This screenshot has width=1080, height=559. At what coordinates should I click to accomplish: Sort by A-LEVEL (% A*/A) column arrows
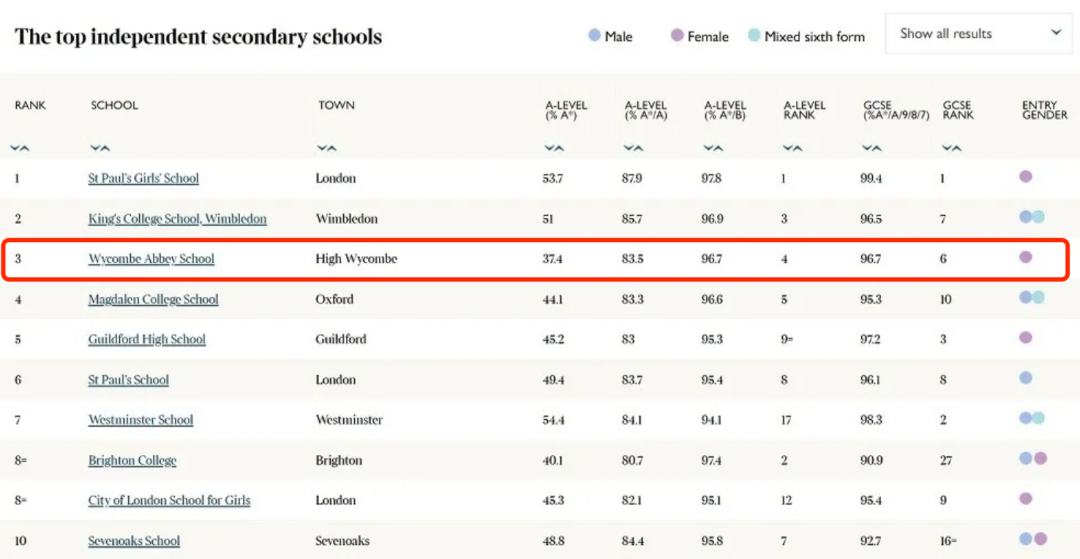[x=634, y=148]
